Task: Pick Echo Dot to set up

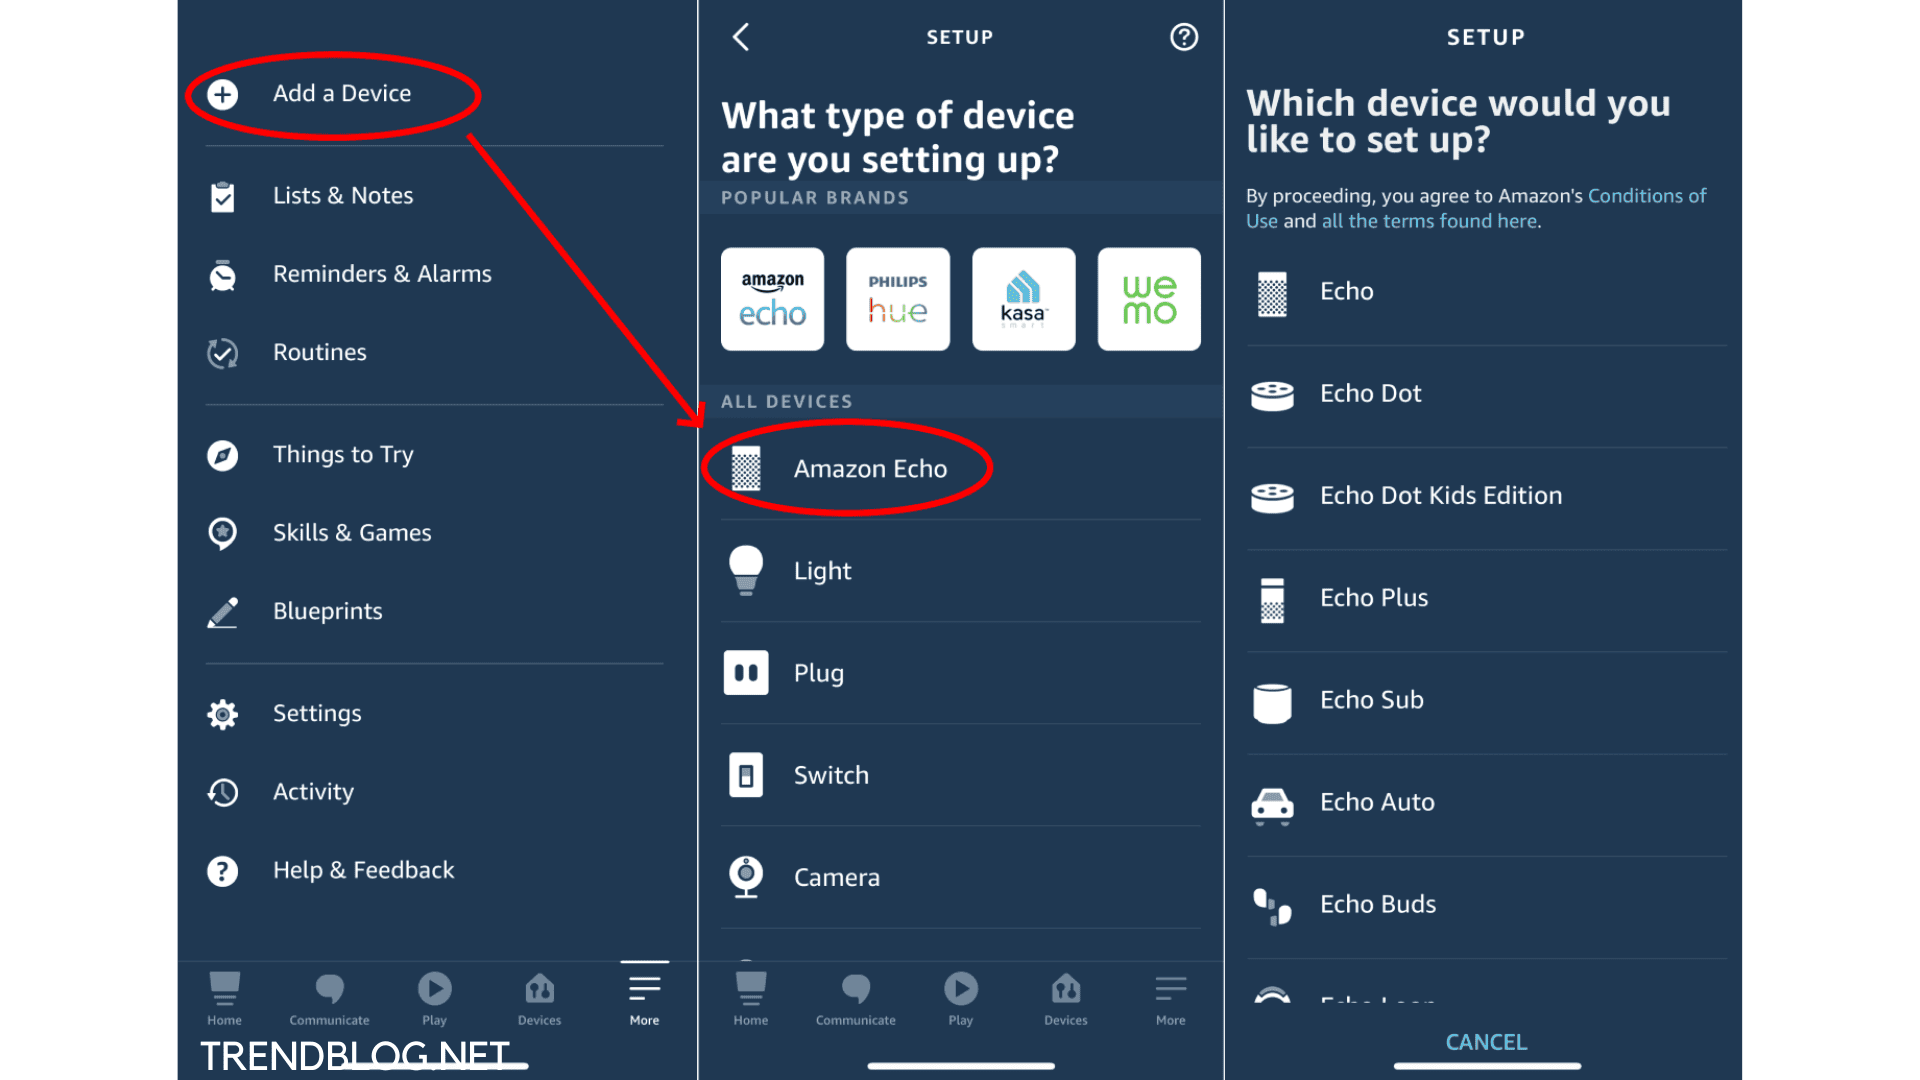Action: coord(1487,394)
